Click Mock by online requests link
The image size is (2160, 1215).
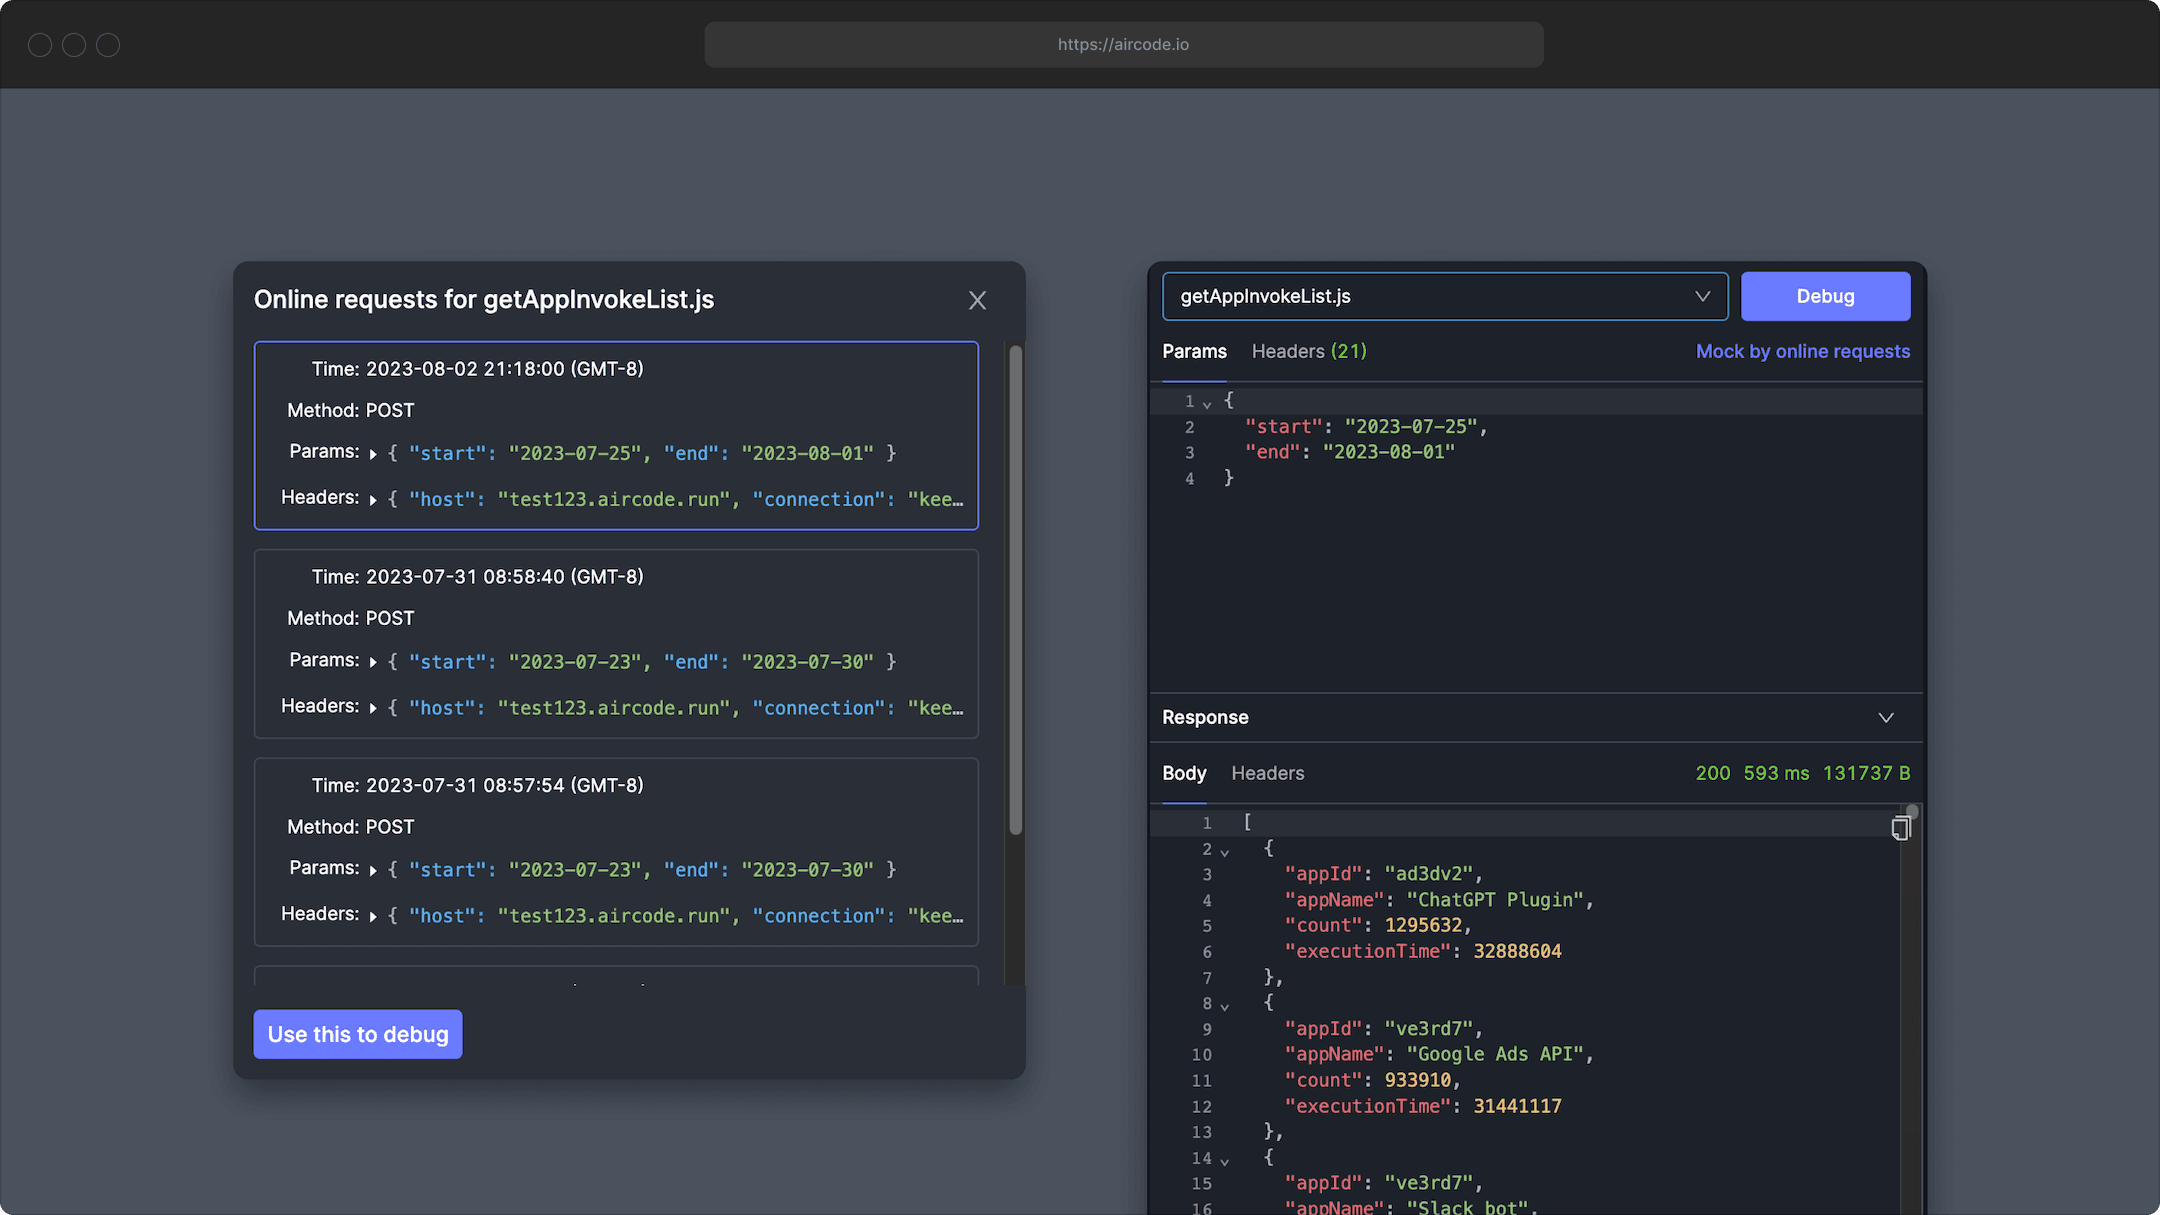[1802, 350]
